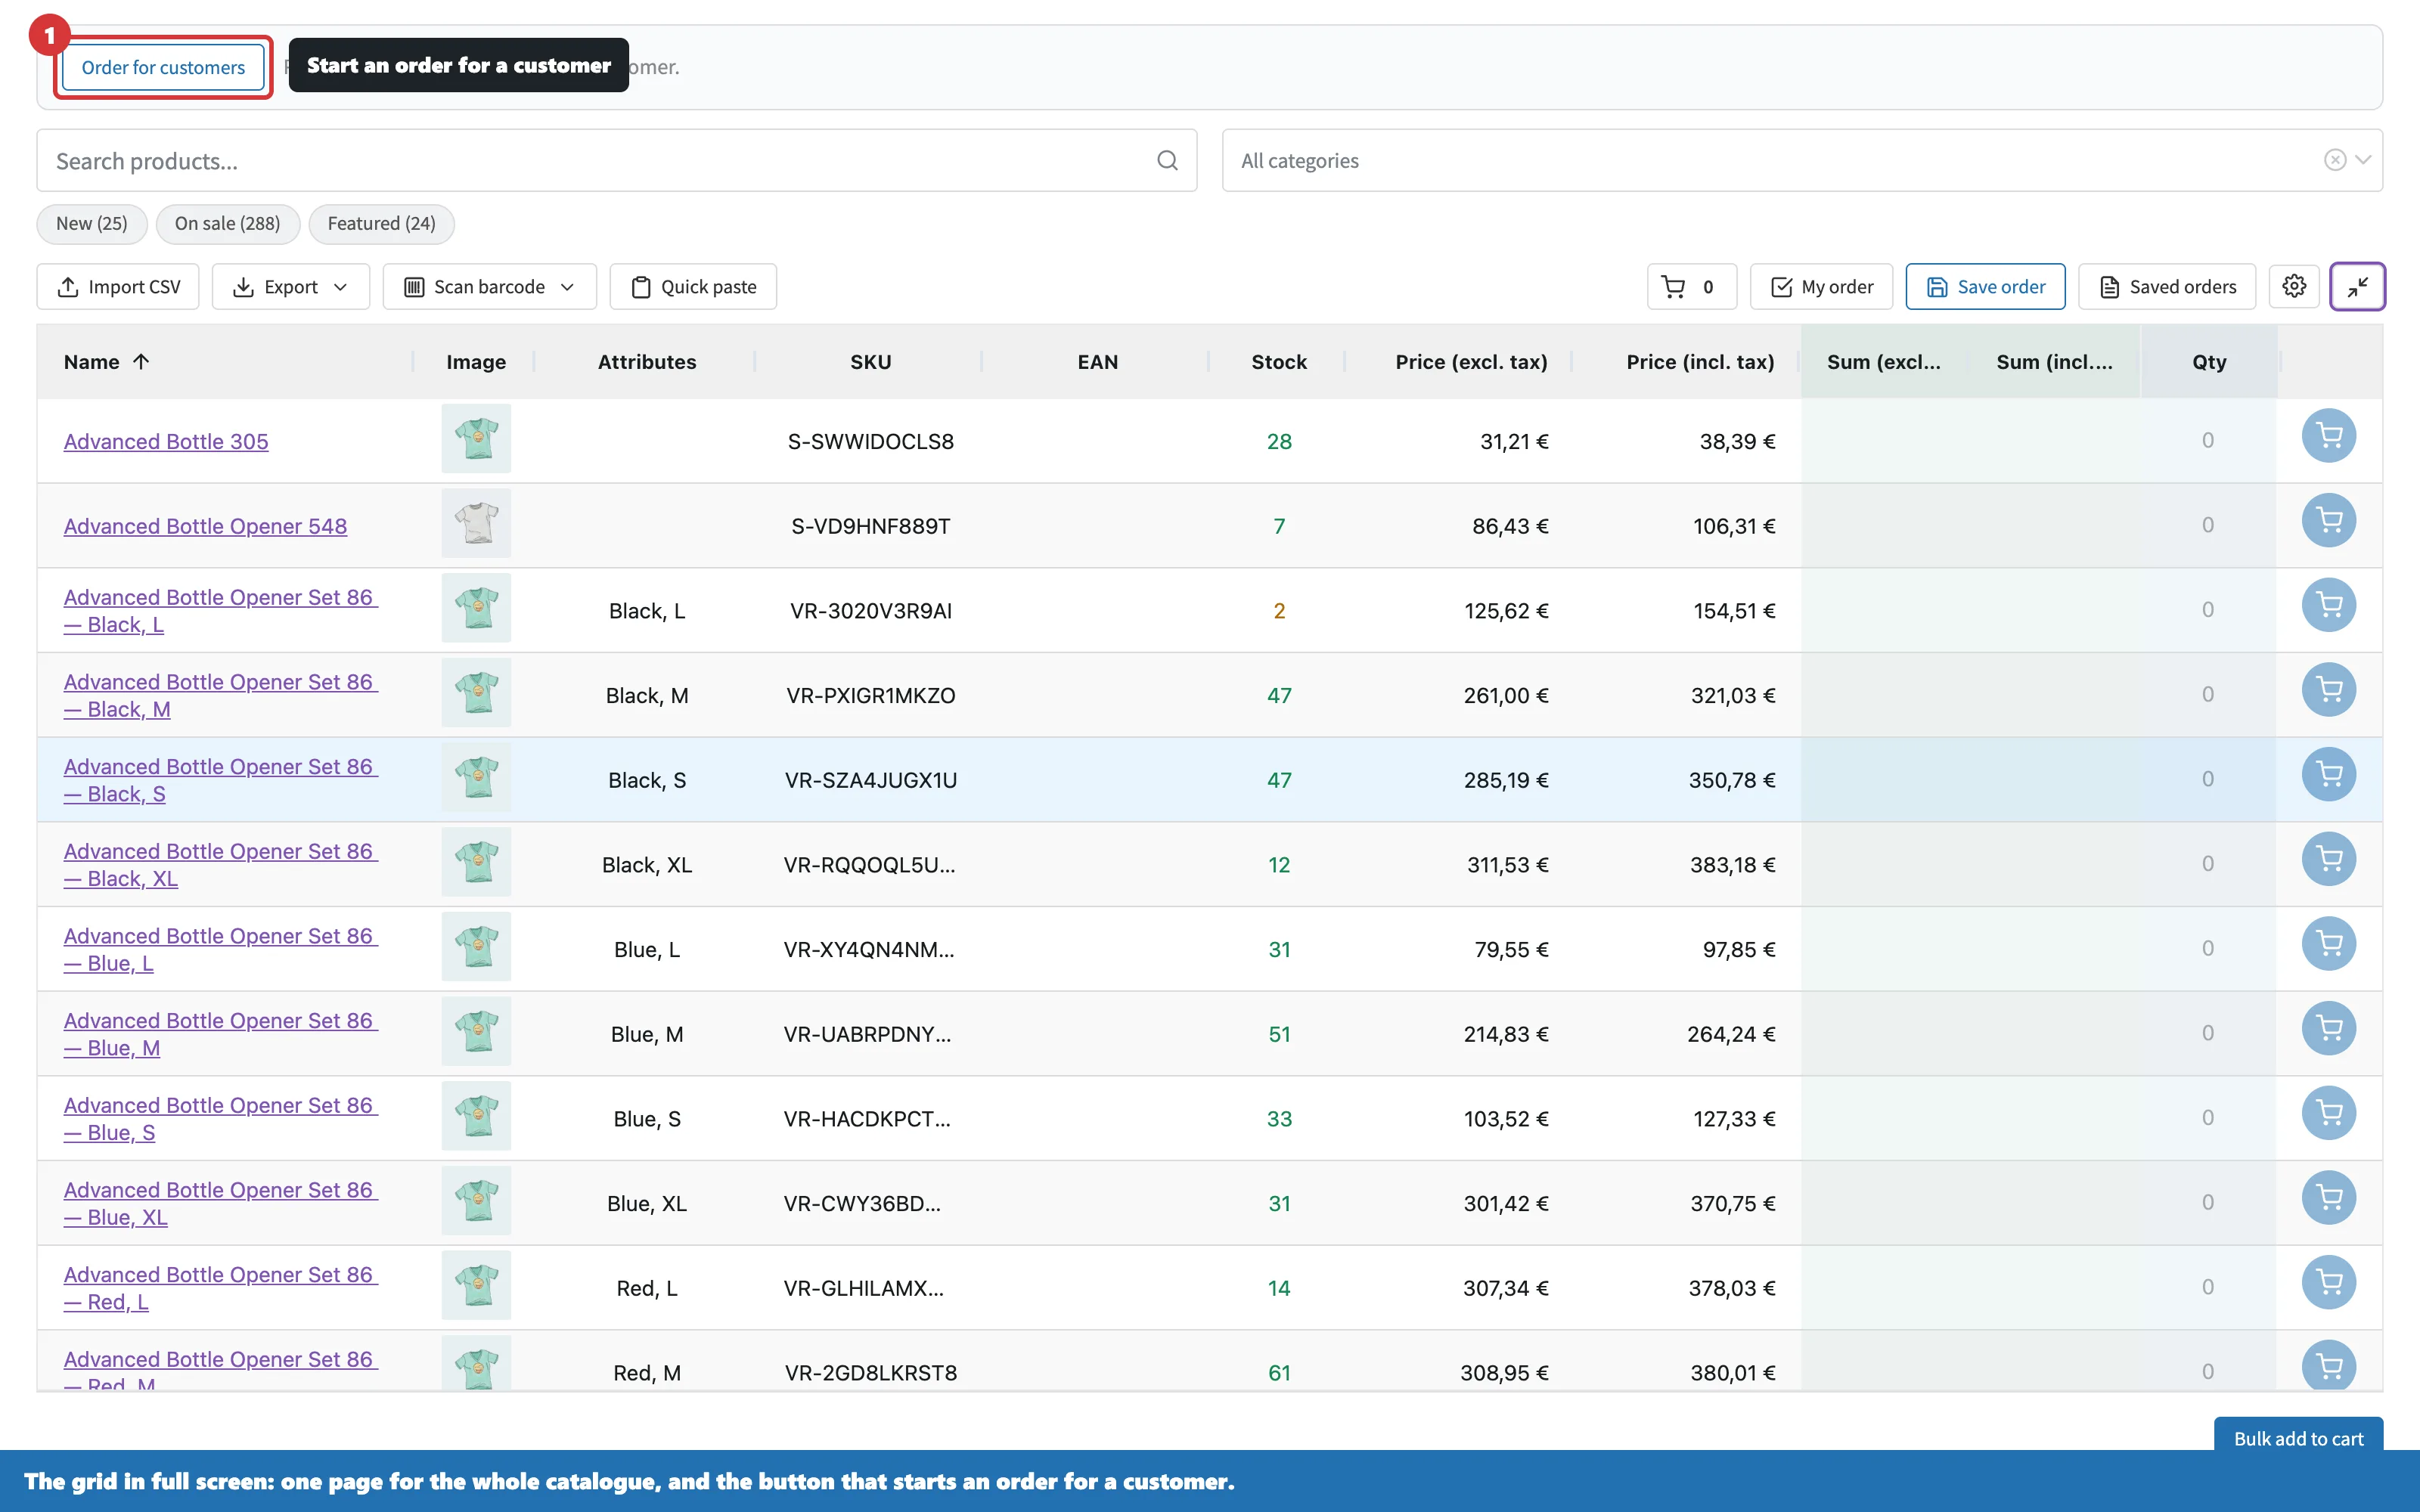Filter by On sale (288) products
This screenshot has width=2420, height=1512.
click(x=227, y=224)
